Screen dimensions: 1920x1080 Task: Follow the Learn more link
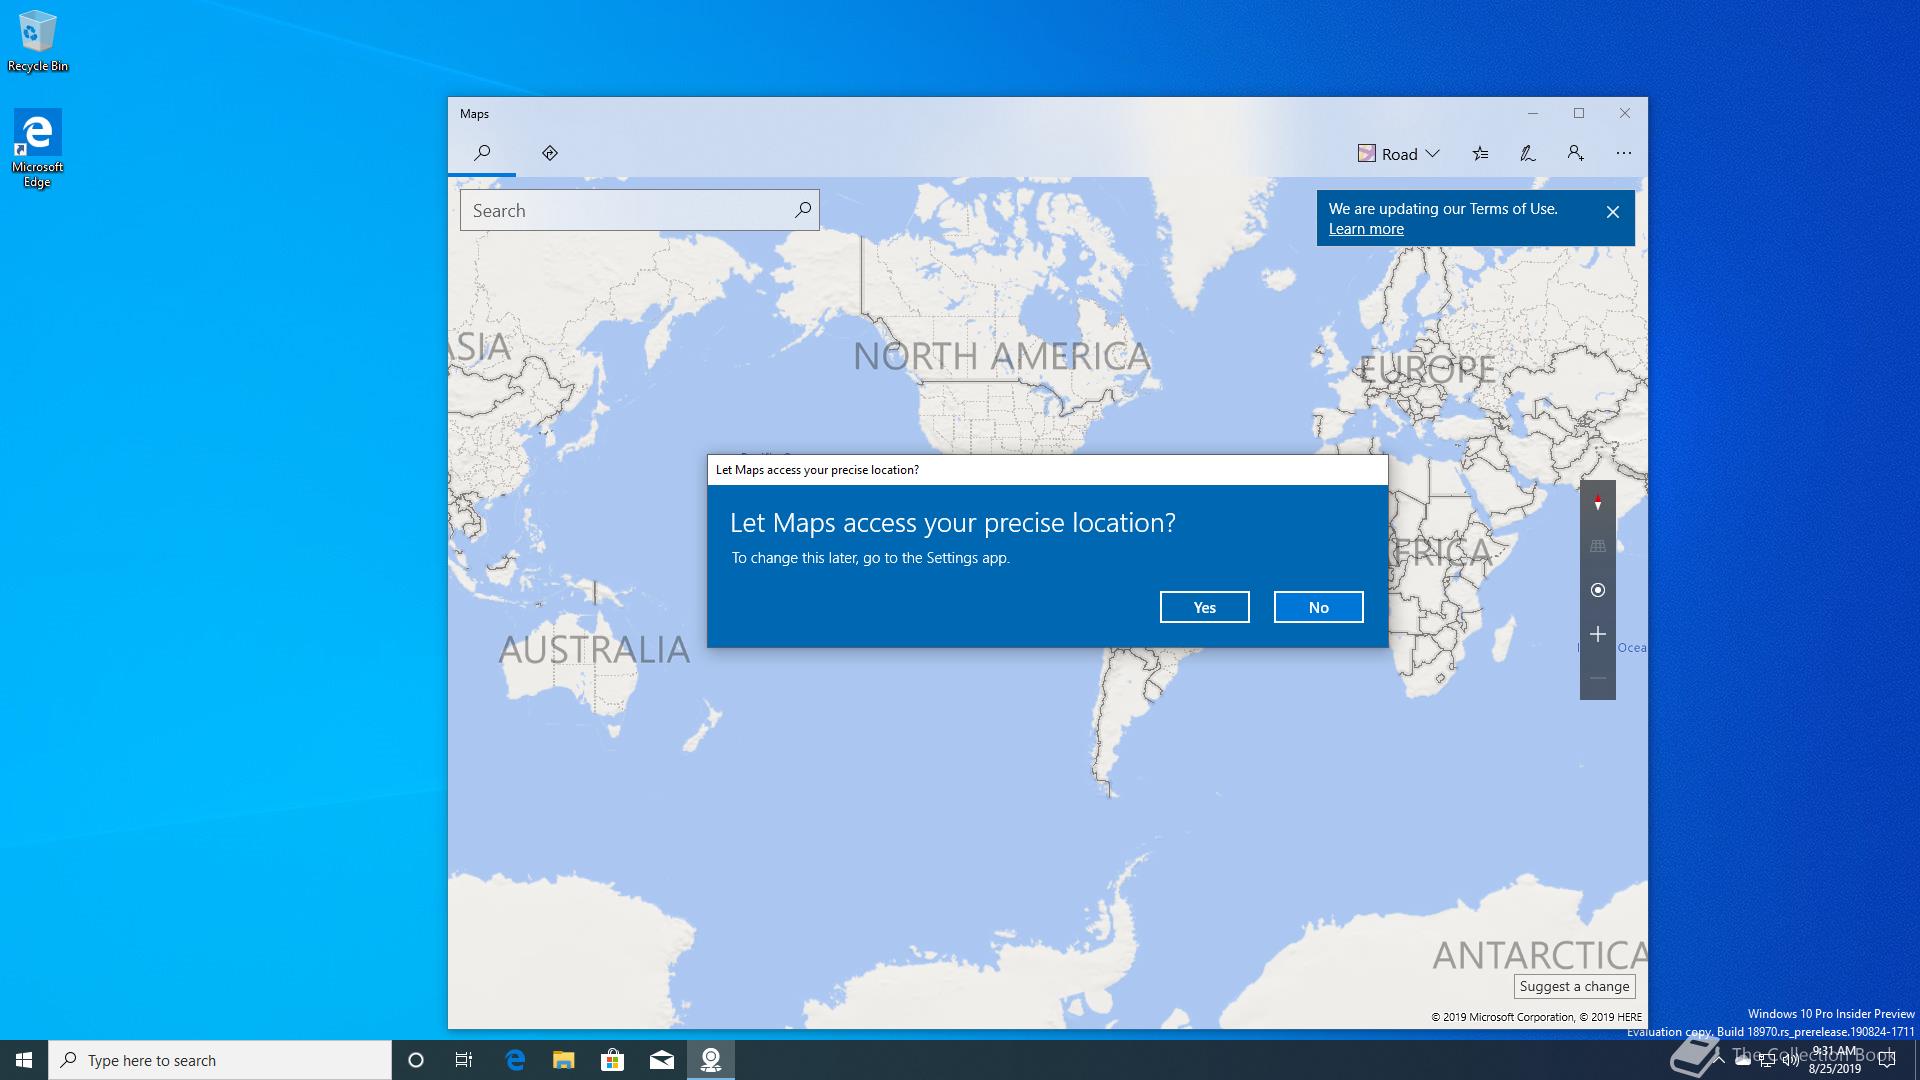[x=1366, y=229]
